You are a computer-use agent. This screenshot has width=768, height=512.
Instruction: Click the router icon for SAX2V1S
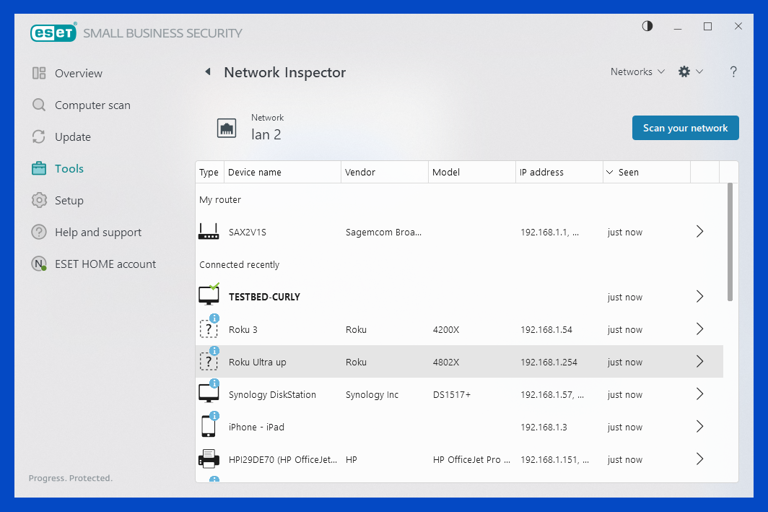[x=208, y=232]
